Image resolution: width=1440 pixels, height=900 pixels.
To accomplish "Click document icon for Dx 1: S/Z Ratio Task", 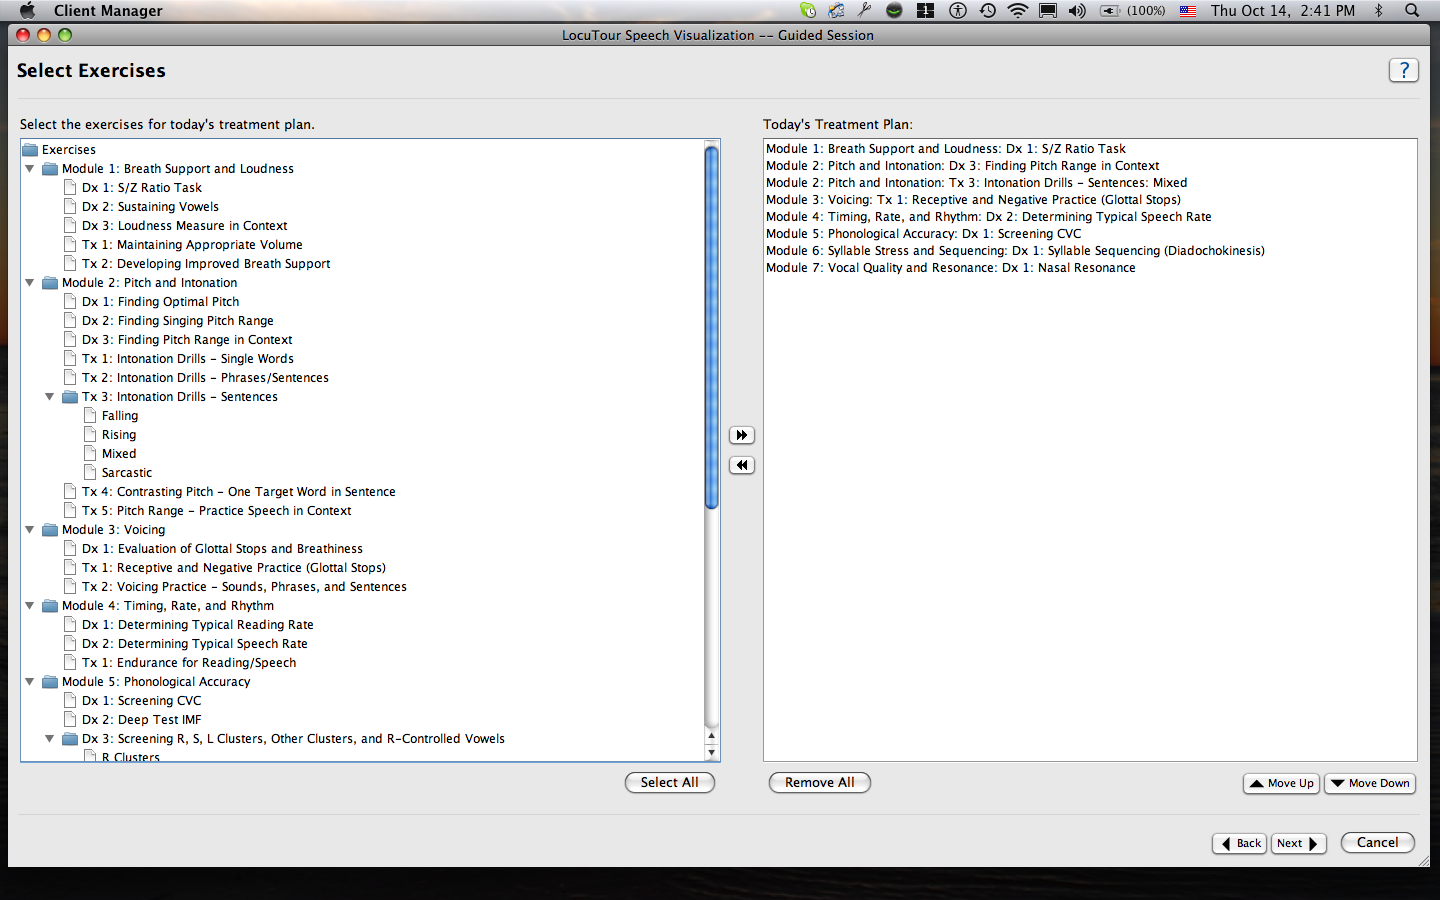I will coord(70,188).
